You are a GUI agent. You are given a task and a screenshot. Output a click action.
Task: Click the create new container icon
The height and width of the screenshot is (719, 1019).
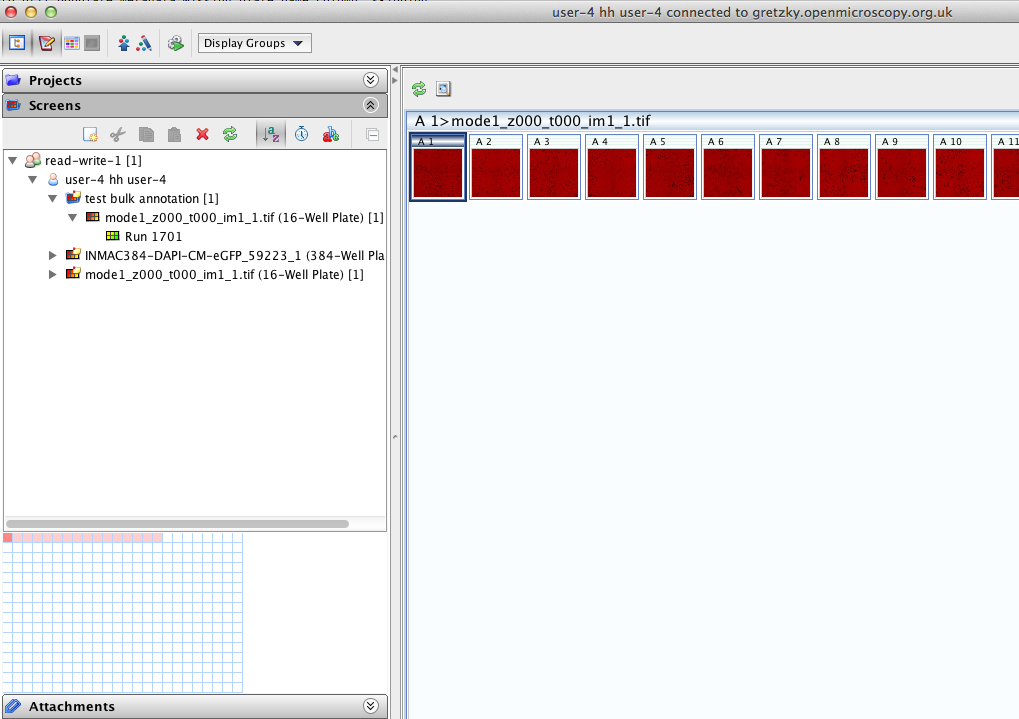coord(89,135)
